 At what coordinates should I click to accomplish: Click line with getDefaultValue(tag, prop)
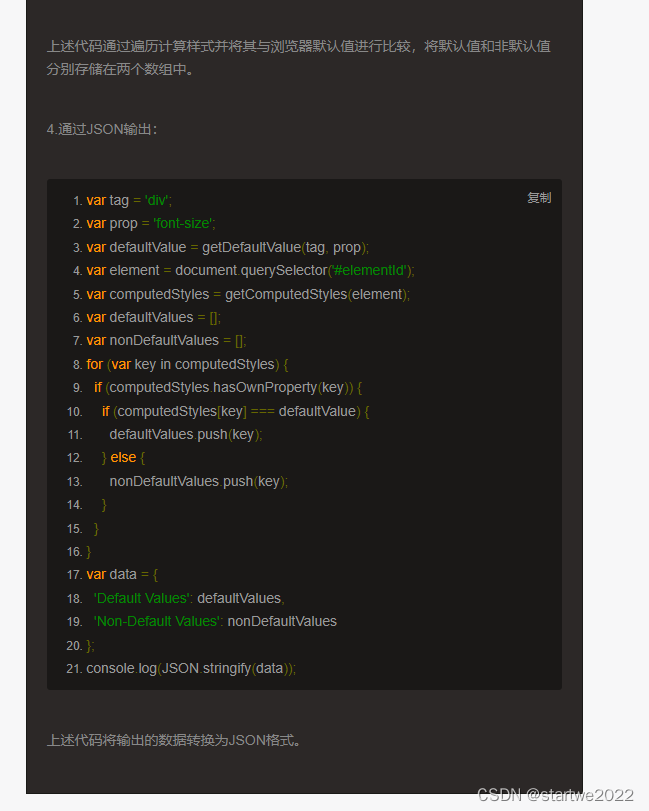click(x=228, y=248)
